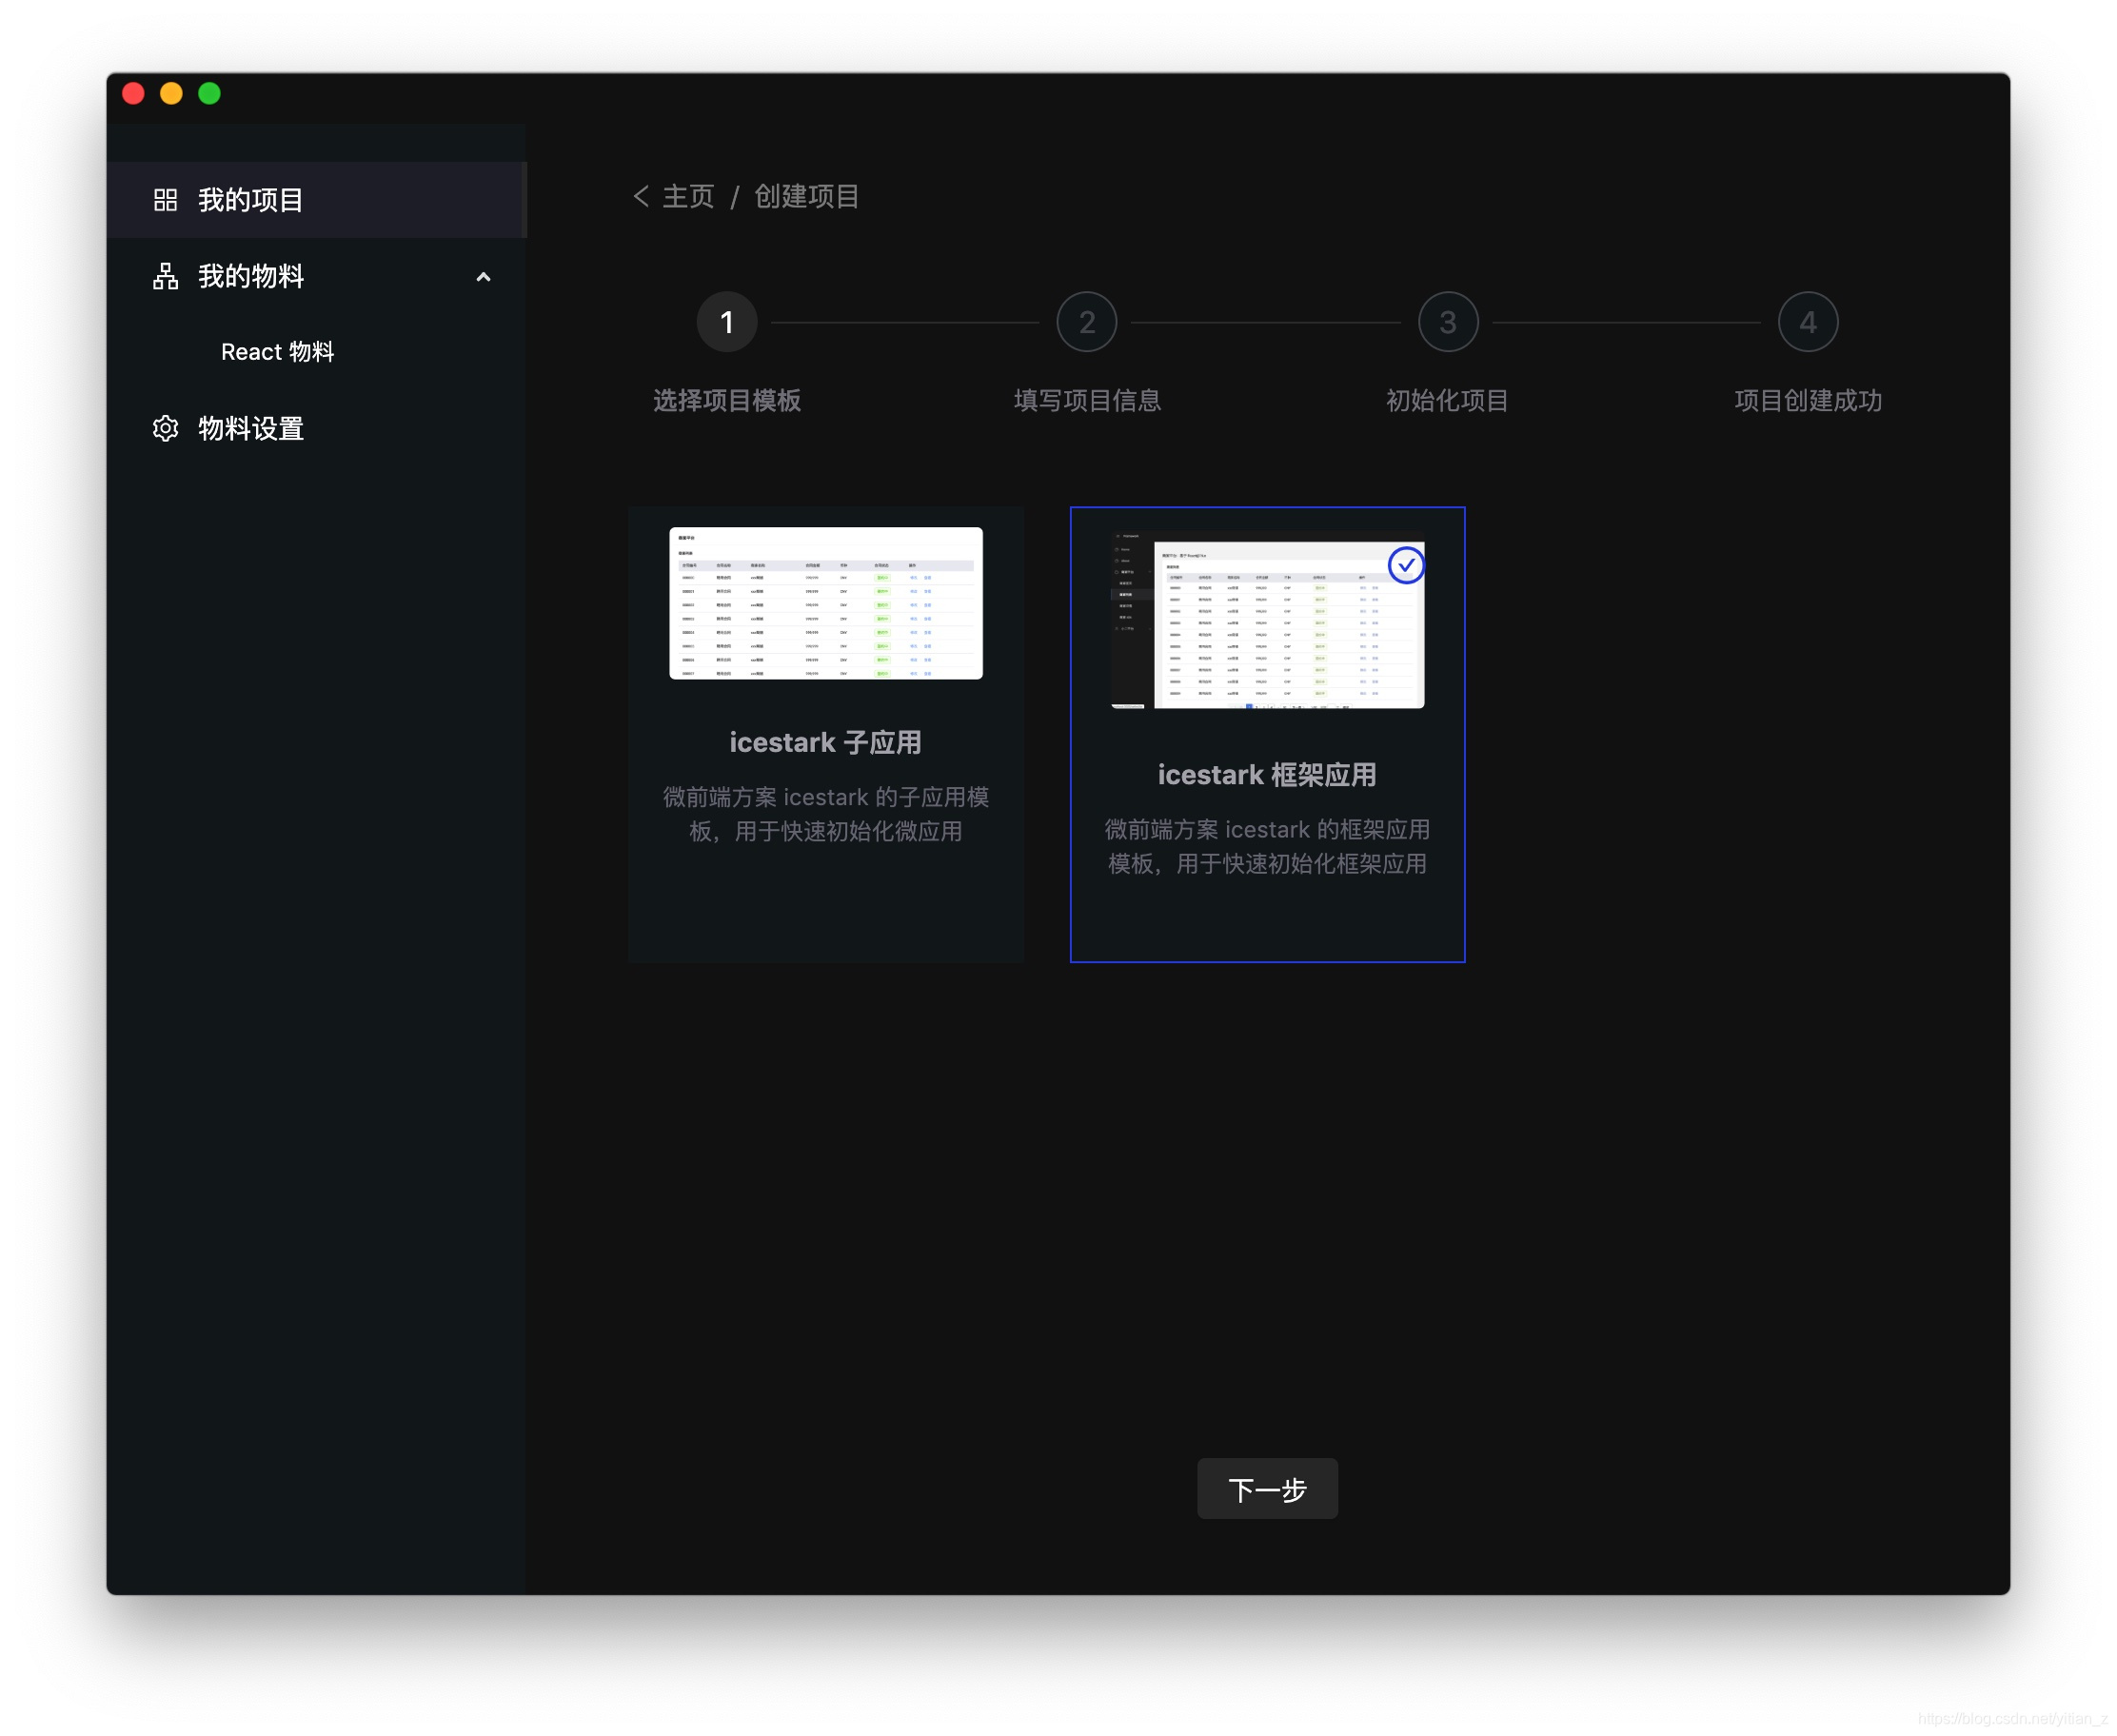
Task: Open 我的项目 in the sidebar
Action: coord(315,200)
